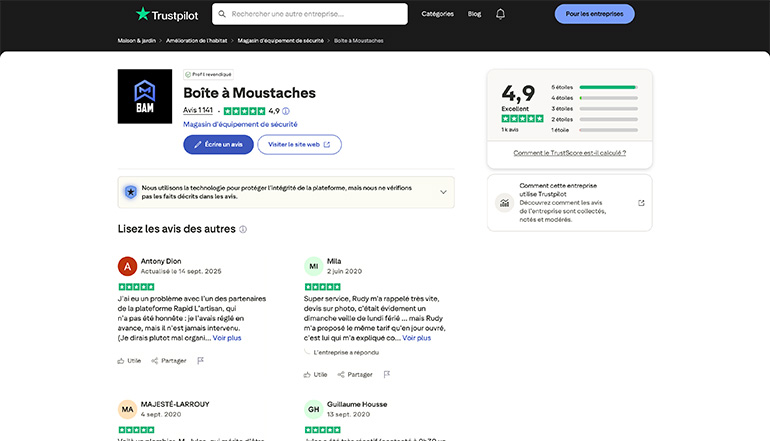Click the BAM company logo thumbnail
The height and width of the screenshot is (441, 770).
coord(145,96)
